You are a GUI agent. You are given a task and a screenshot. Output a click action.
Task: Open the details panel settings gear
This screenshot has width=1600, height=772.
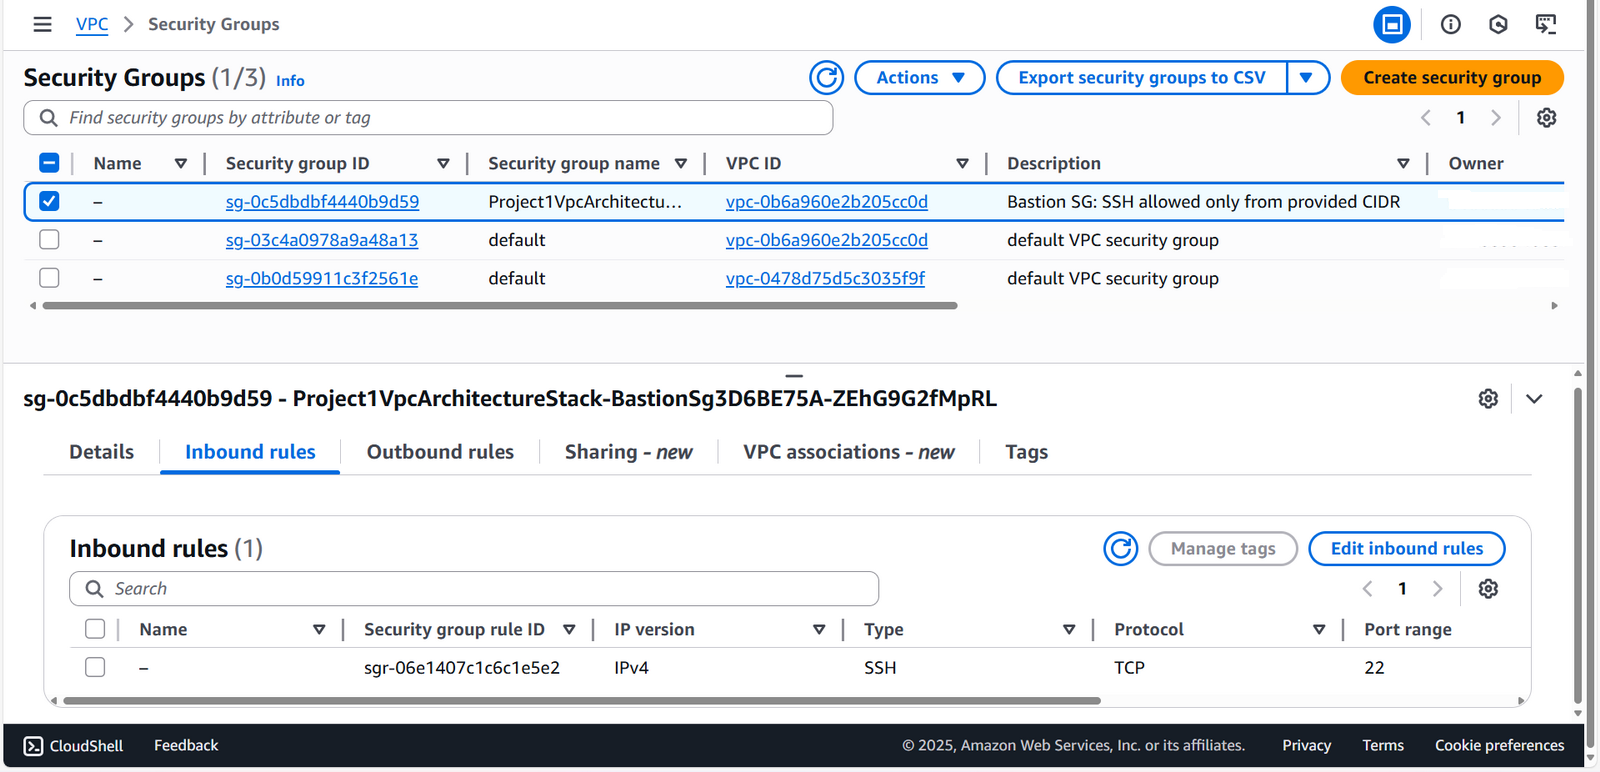[x=1488, y=399]
